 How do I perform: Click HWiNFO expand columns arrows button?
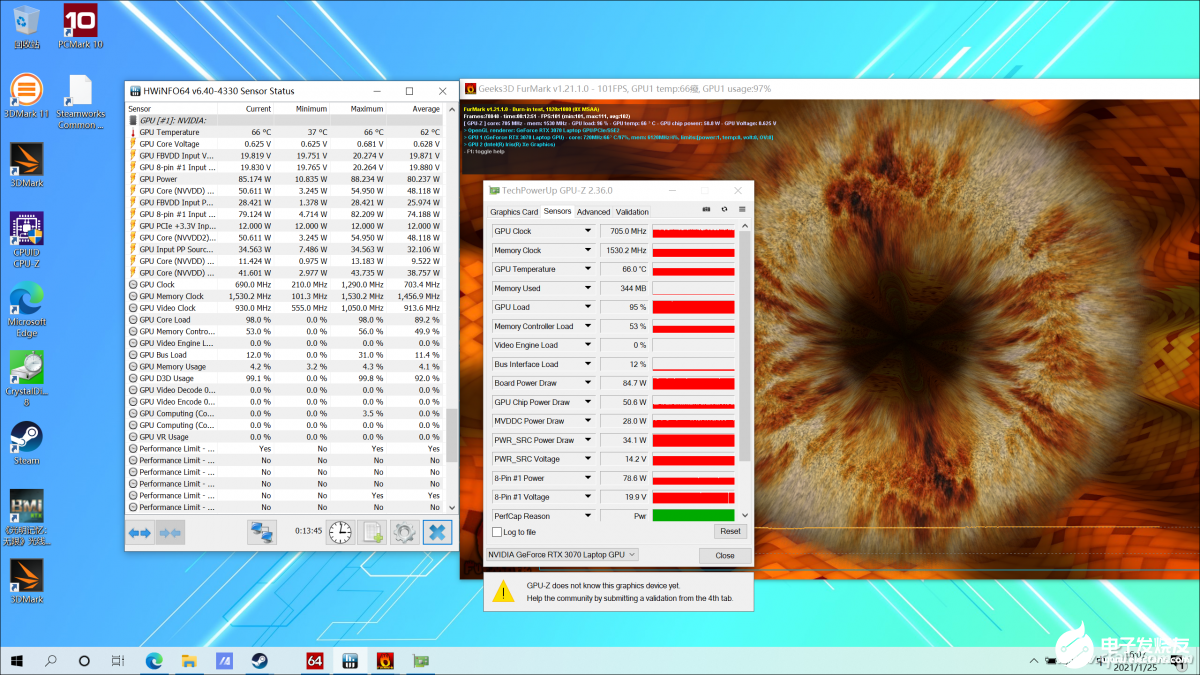139,533
